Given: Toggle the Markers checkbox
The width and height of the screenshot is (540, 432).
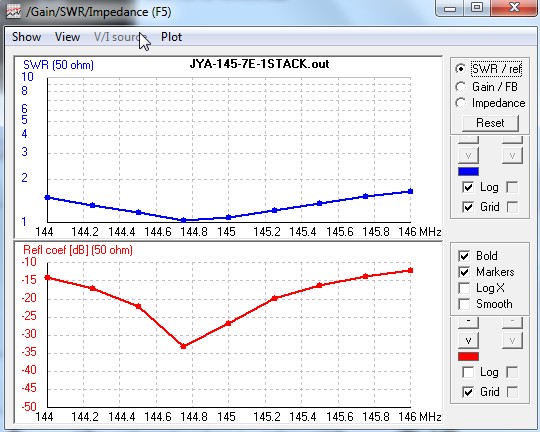Looking at the screenshot, I should point(464,272).
